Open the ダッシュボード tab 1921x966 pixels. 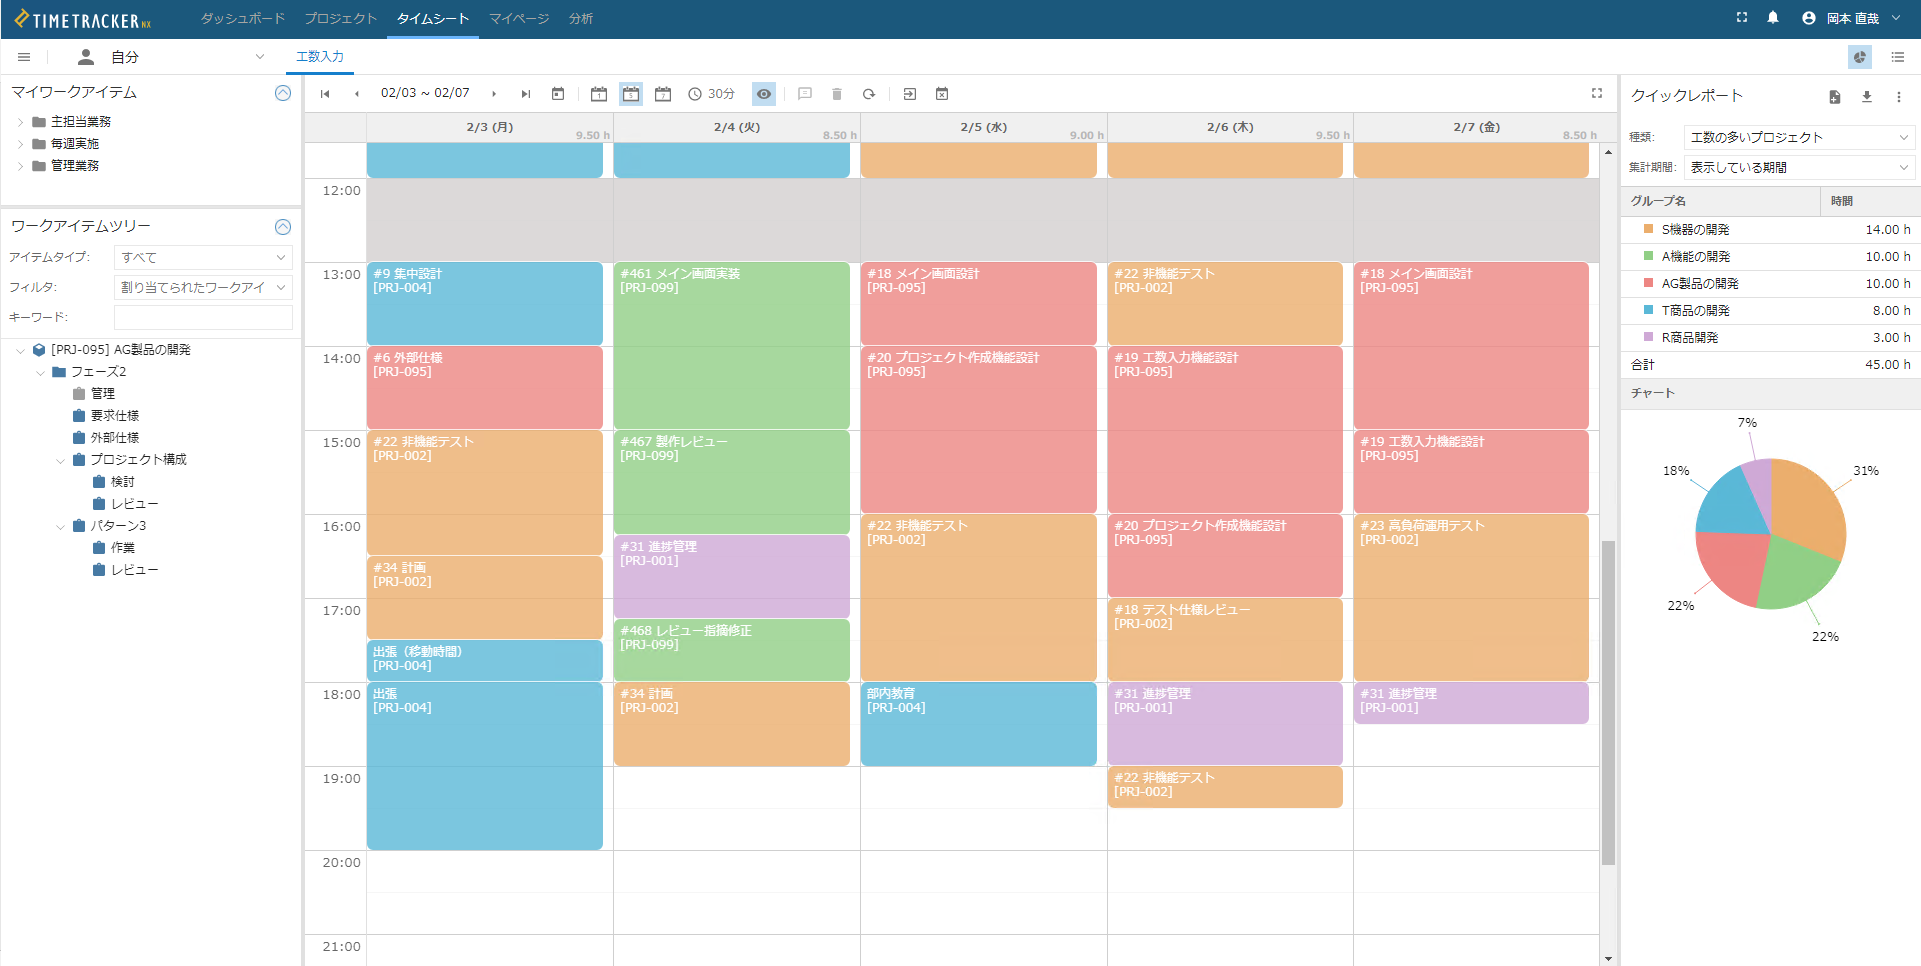(x=242, y=19)
